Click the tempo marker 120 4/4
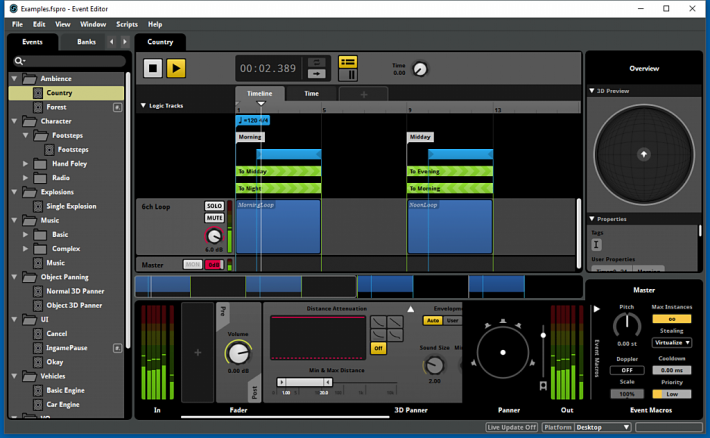710x438 pixels. pos(253,120)
